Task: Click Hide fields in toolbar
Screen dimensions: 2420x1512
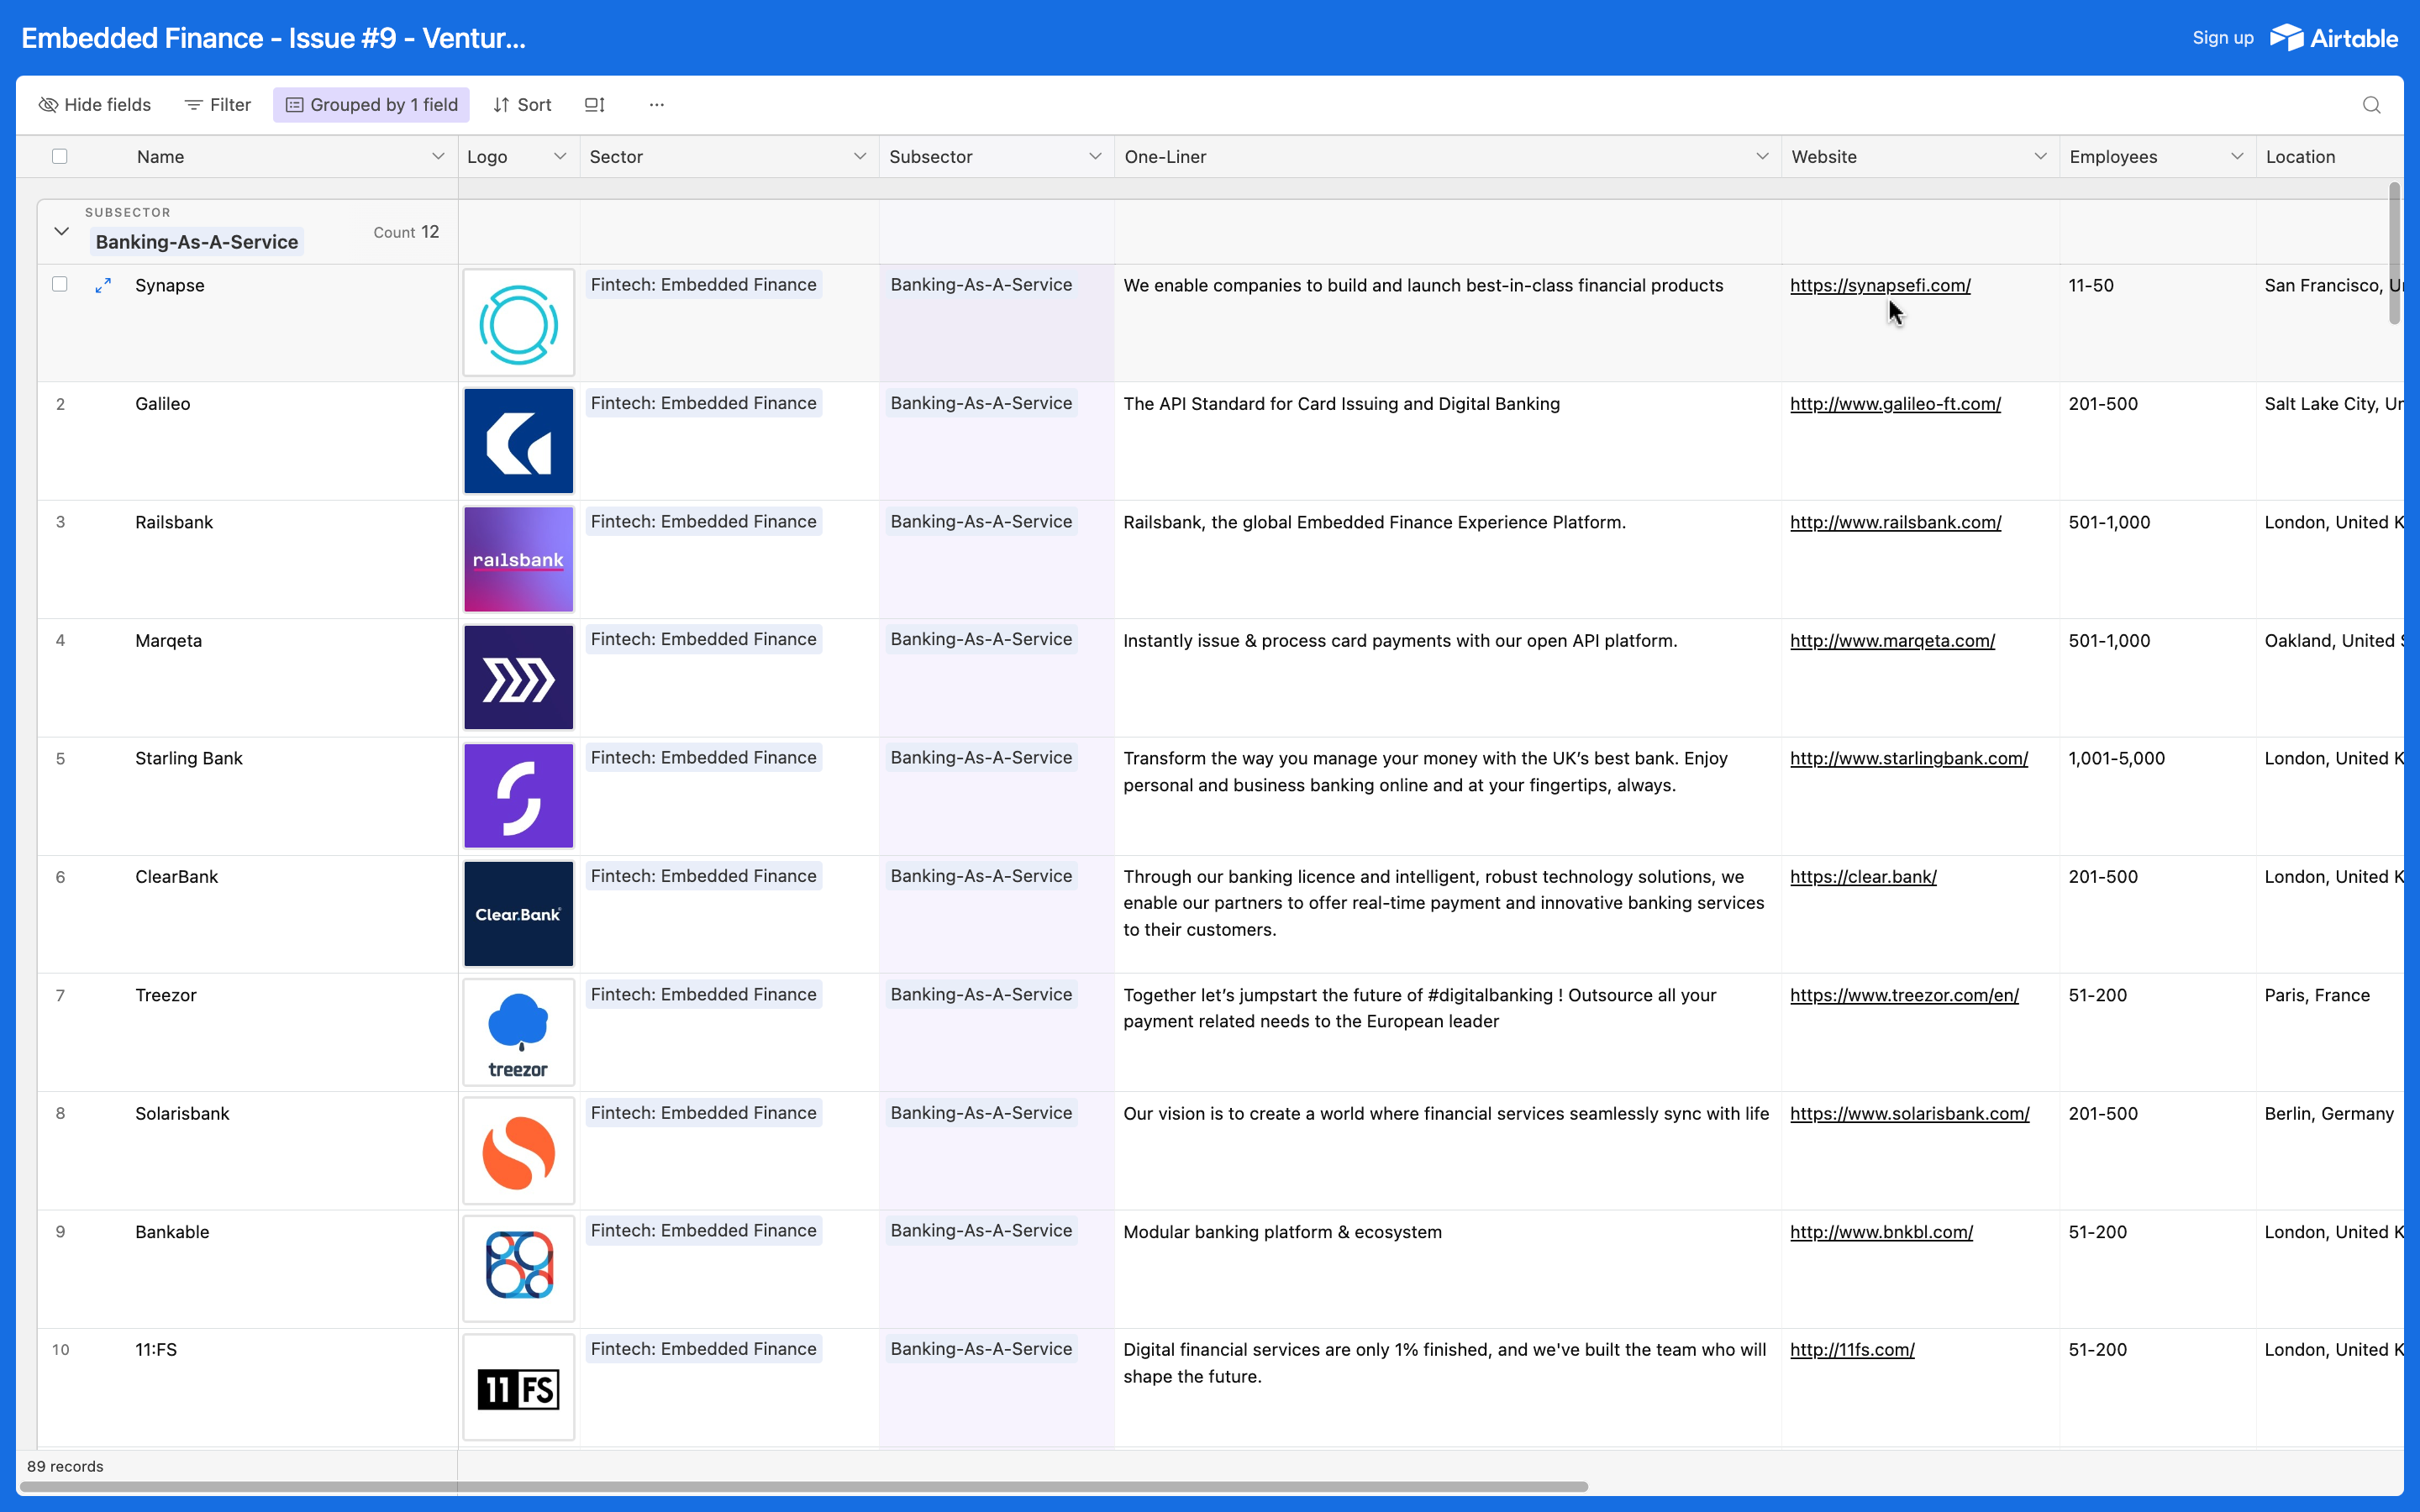Action: tap(95, 105)
